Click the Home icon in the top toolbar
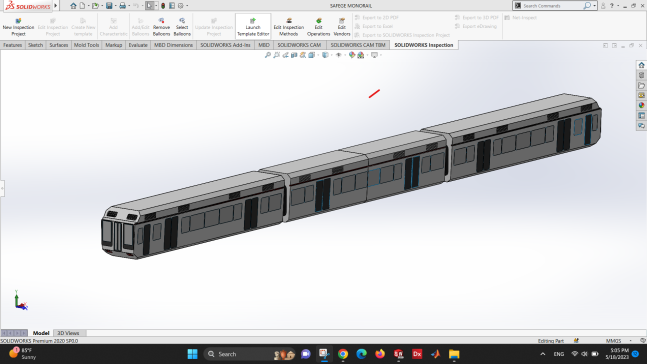 coord(73,6)
